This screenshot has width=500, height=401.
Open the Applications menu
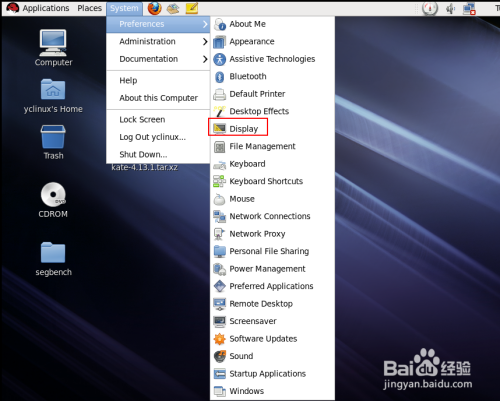[x=38, y=8]
